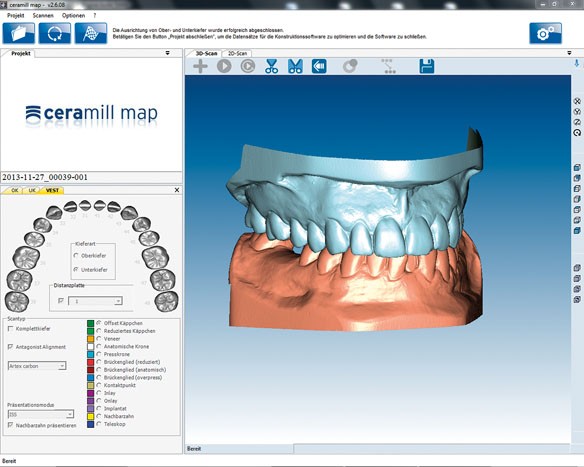This screenshot has width=584, height=467.
Task: Enable the Komplettkiefer checkbox
Action: point(10,328)
